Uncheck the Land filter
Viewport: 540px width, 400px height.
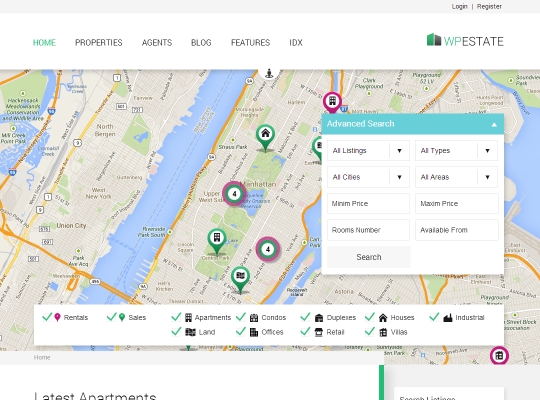pyautogui.click(x=176, y=331)
